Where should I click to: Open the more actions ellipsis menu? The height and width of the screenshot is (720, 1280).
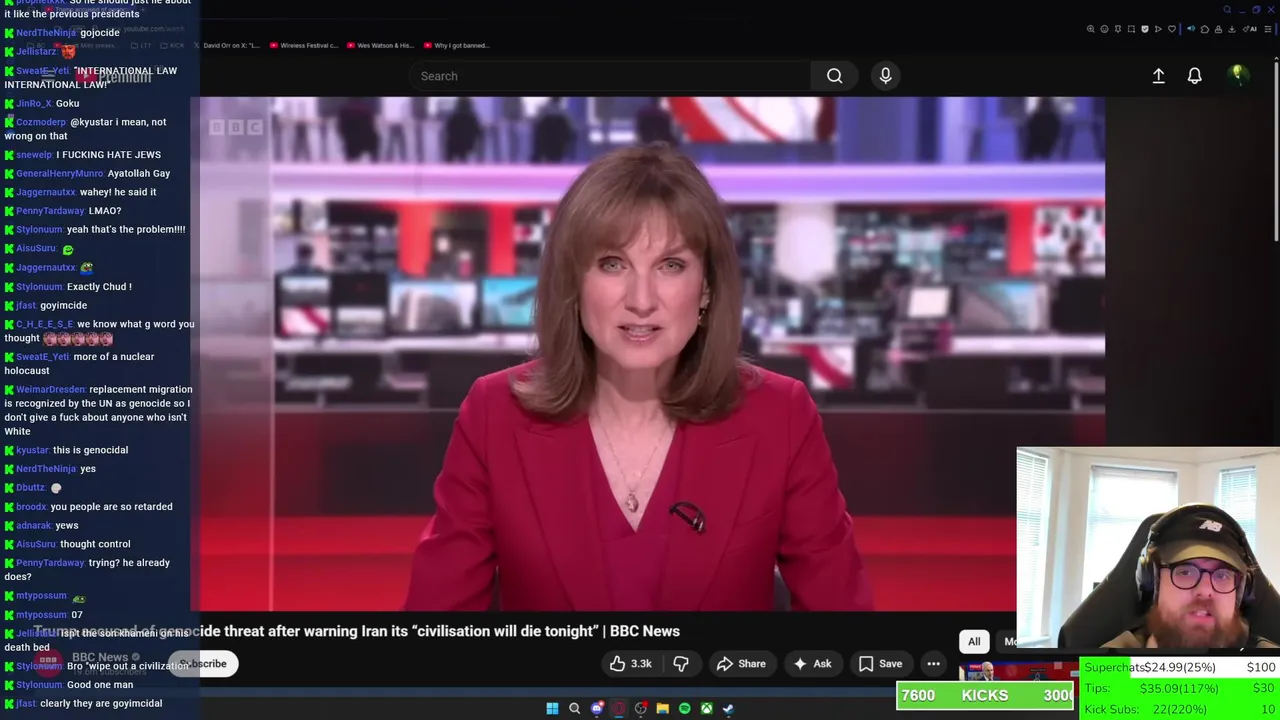click(x=933, y=664)
